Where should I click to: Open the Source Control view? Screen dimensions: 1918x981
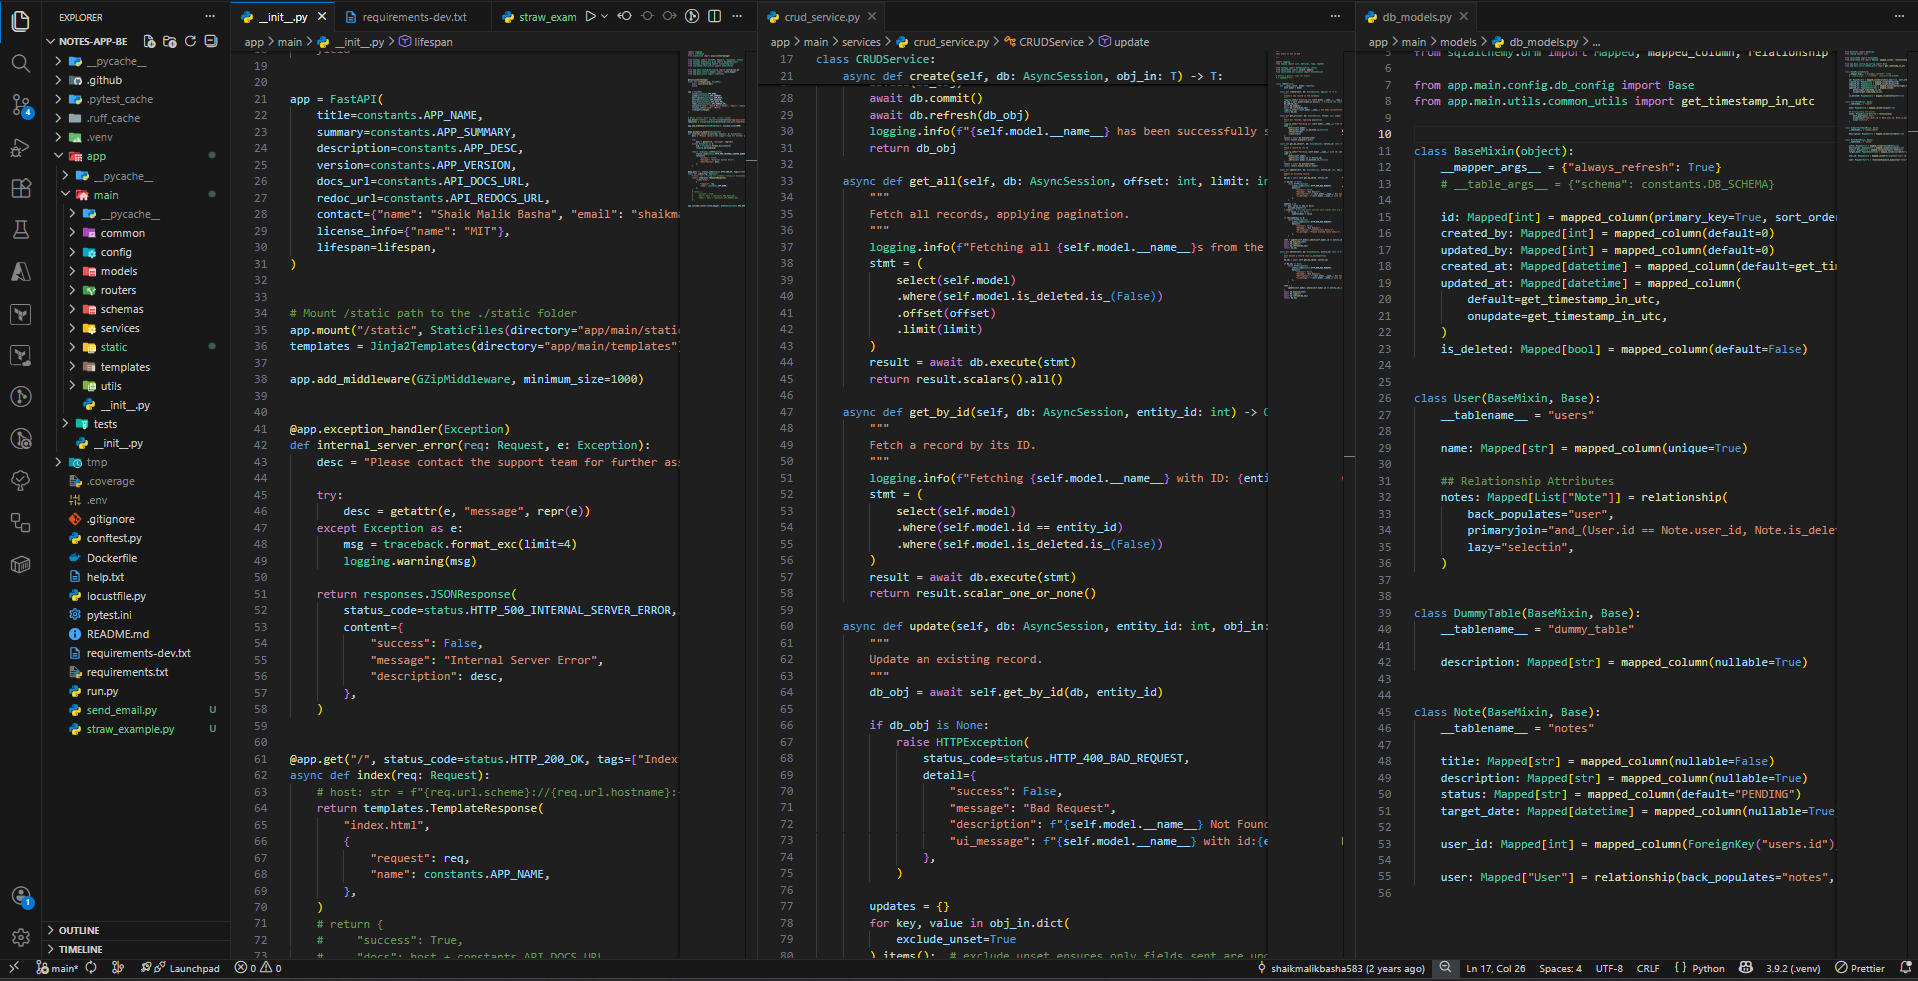tap(20, 105)
